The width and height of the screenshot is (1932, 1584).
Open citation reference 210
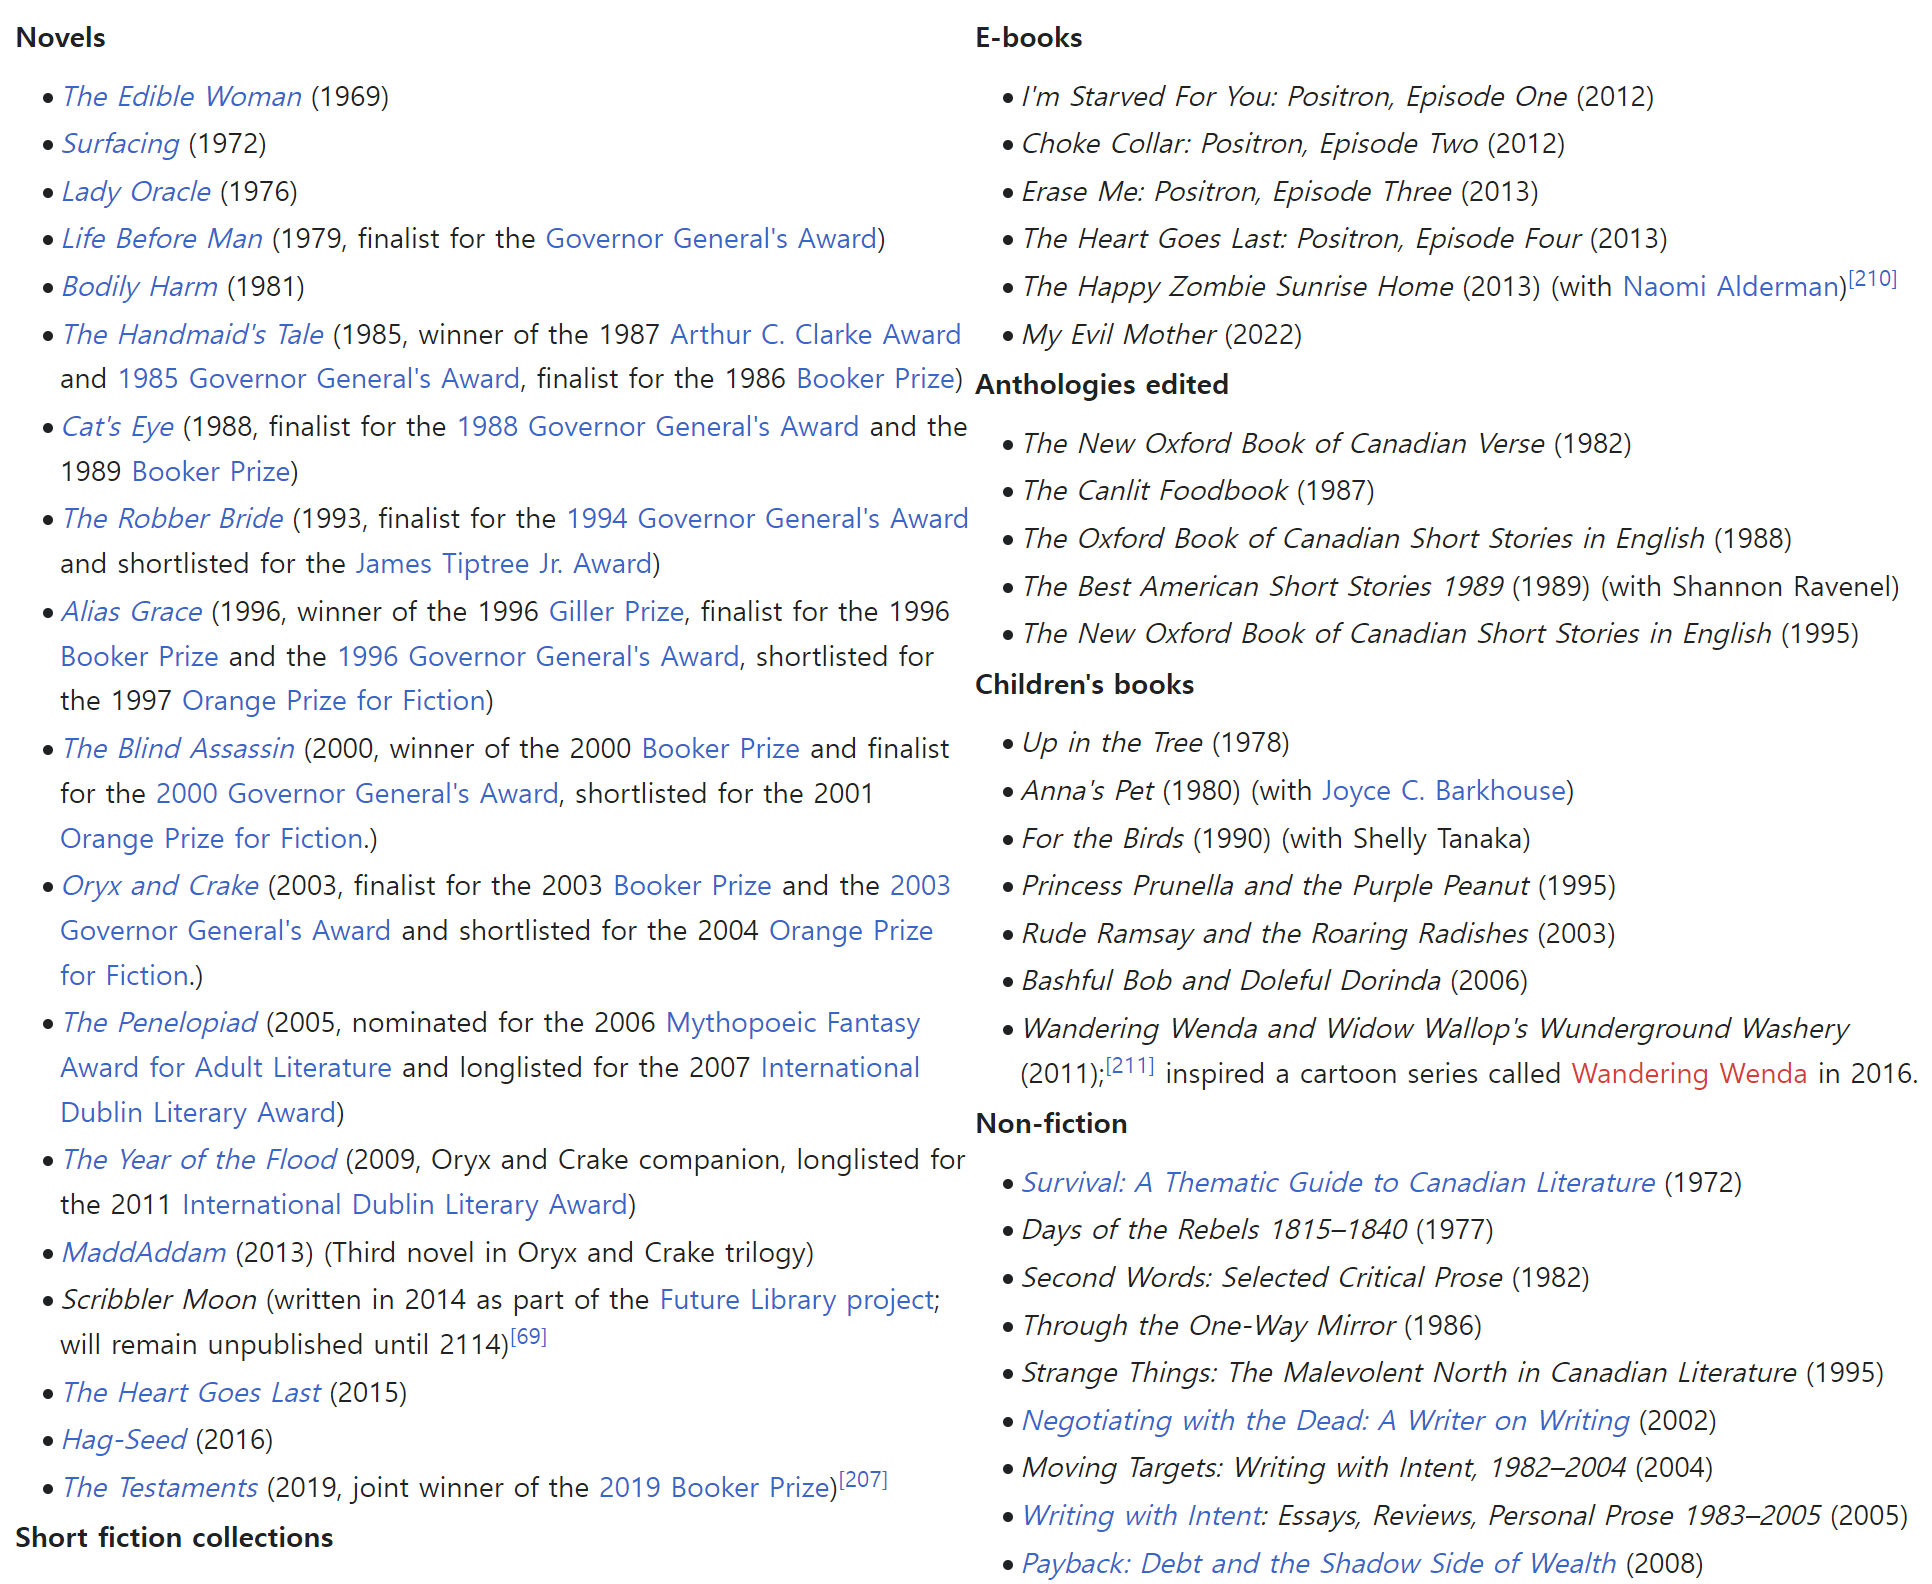click(x=1872, y=279)
